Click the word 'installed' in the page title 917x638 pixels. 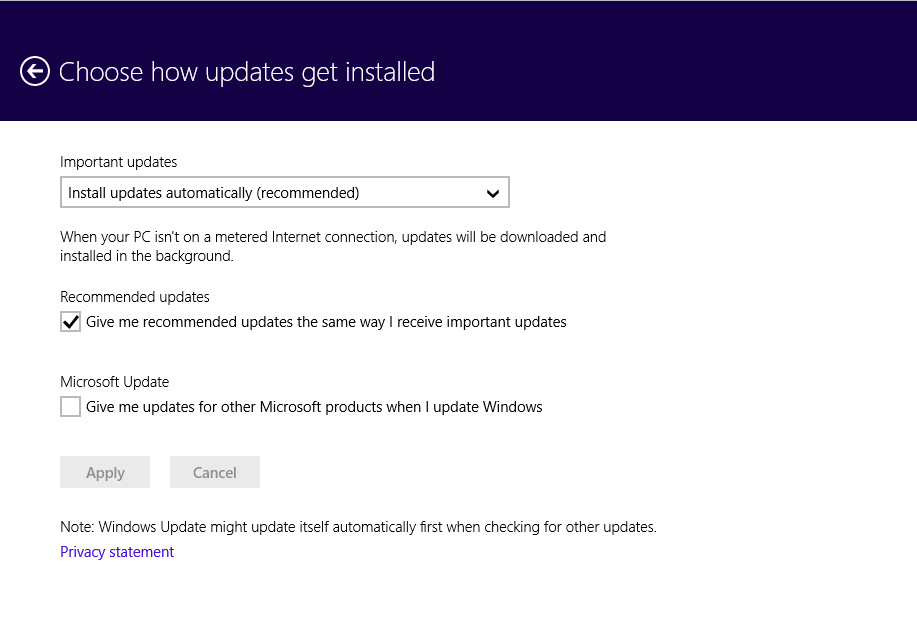390,72
